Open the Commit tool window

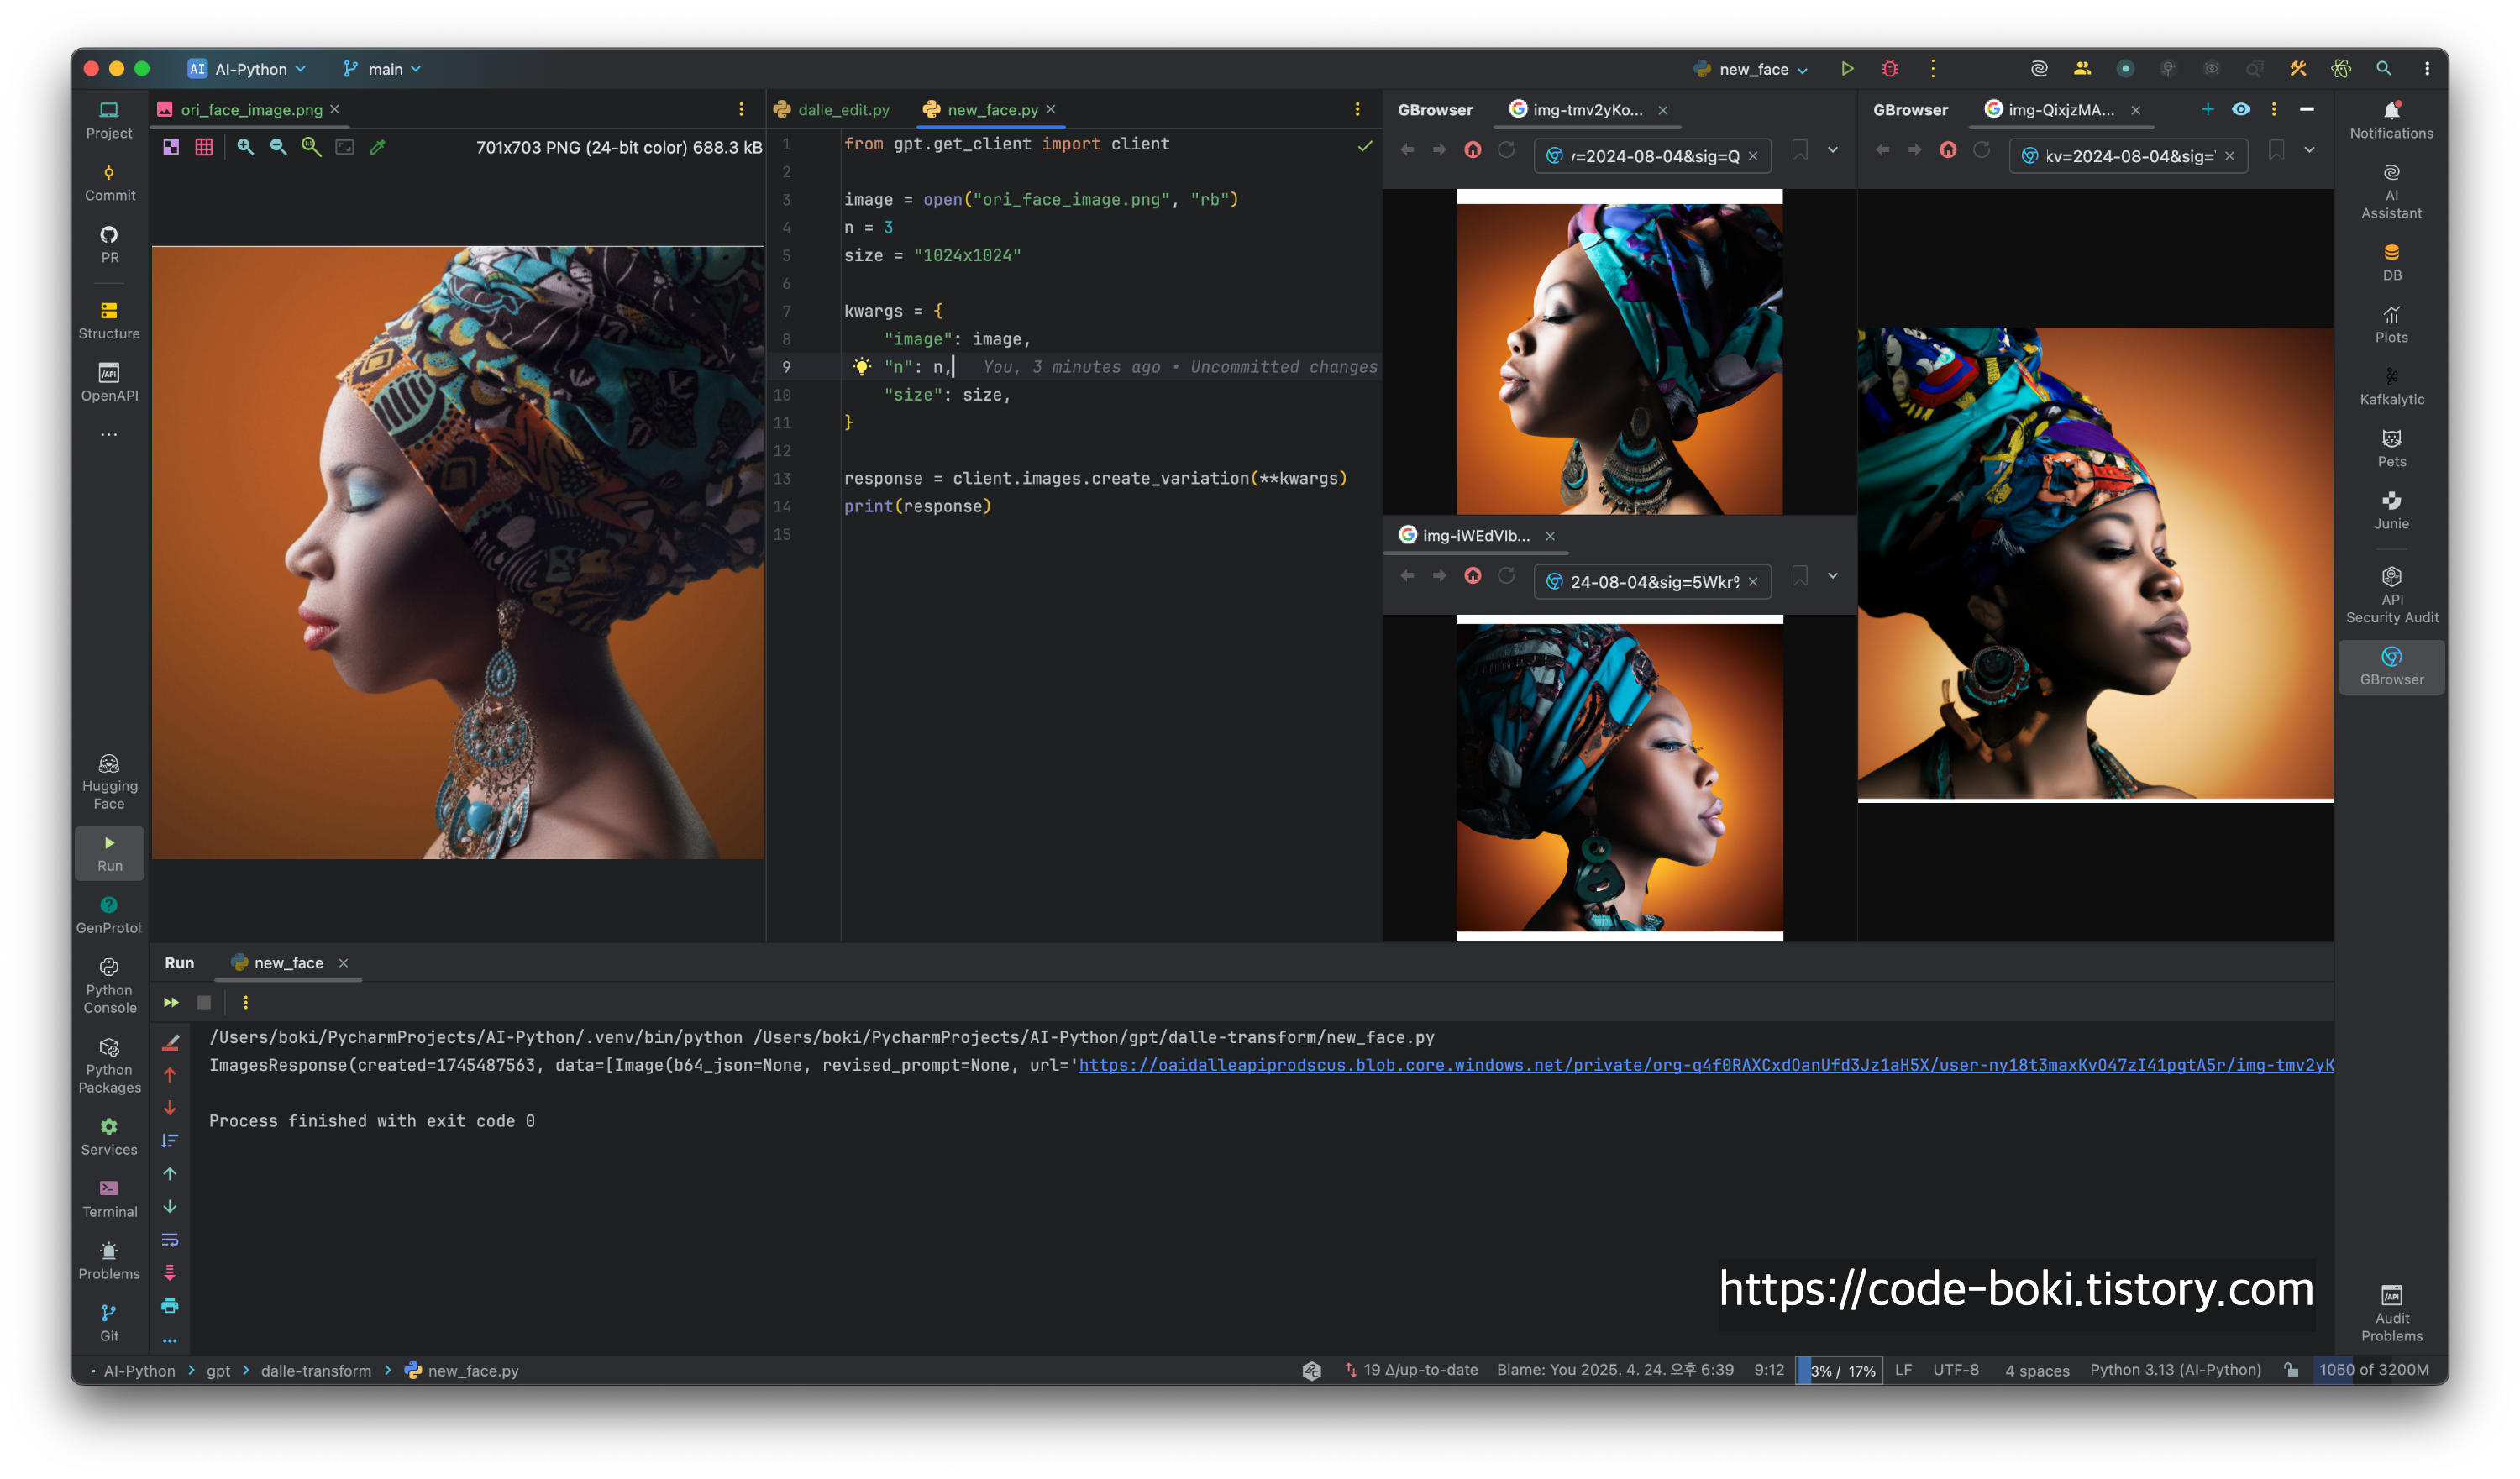109,182
